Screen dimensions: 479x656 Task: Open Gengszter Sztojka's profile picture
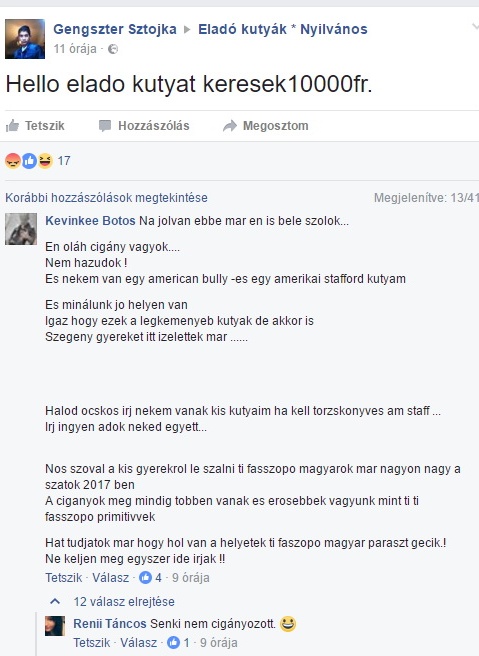pyautogui.click(x=25, y=39)
